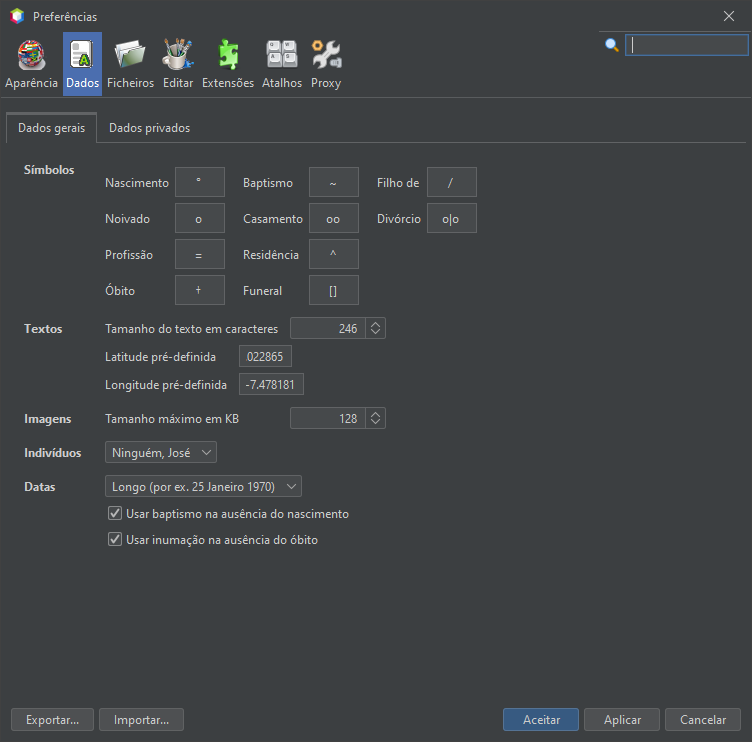Switch to the Editar preferences section
This screenshot has width=752, height=742.
178,64
